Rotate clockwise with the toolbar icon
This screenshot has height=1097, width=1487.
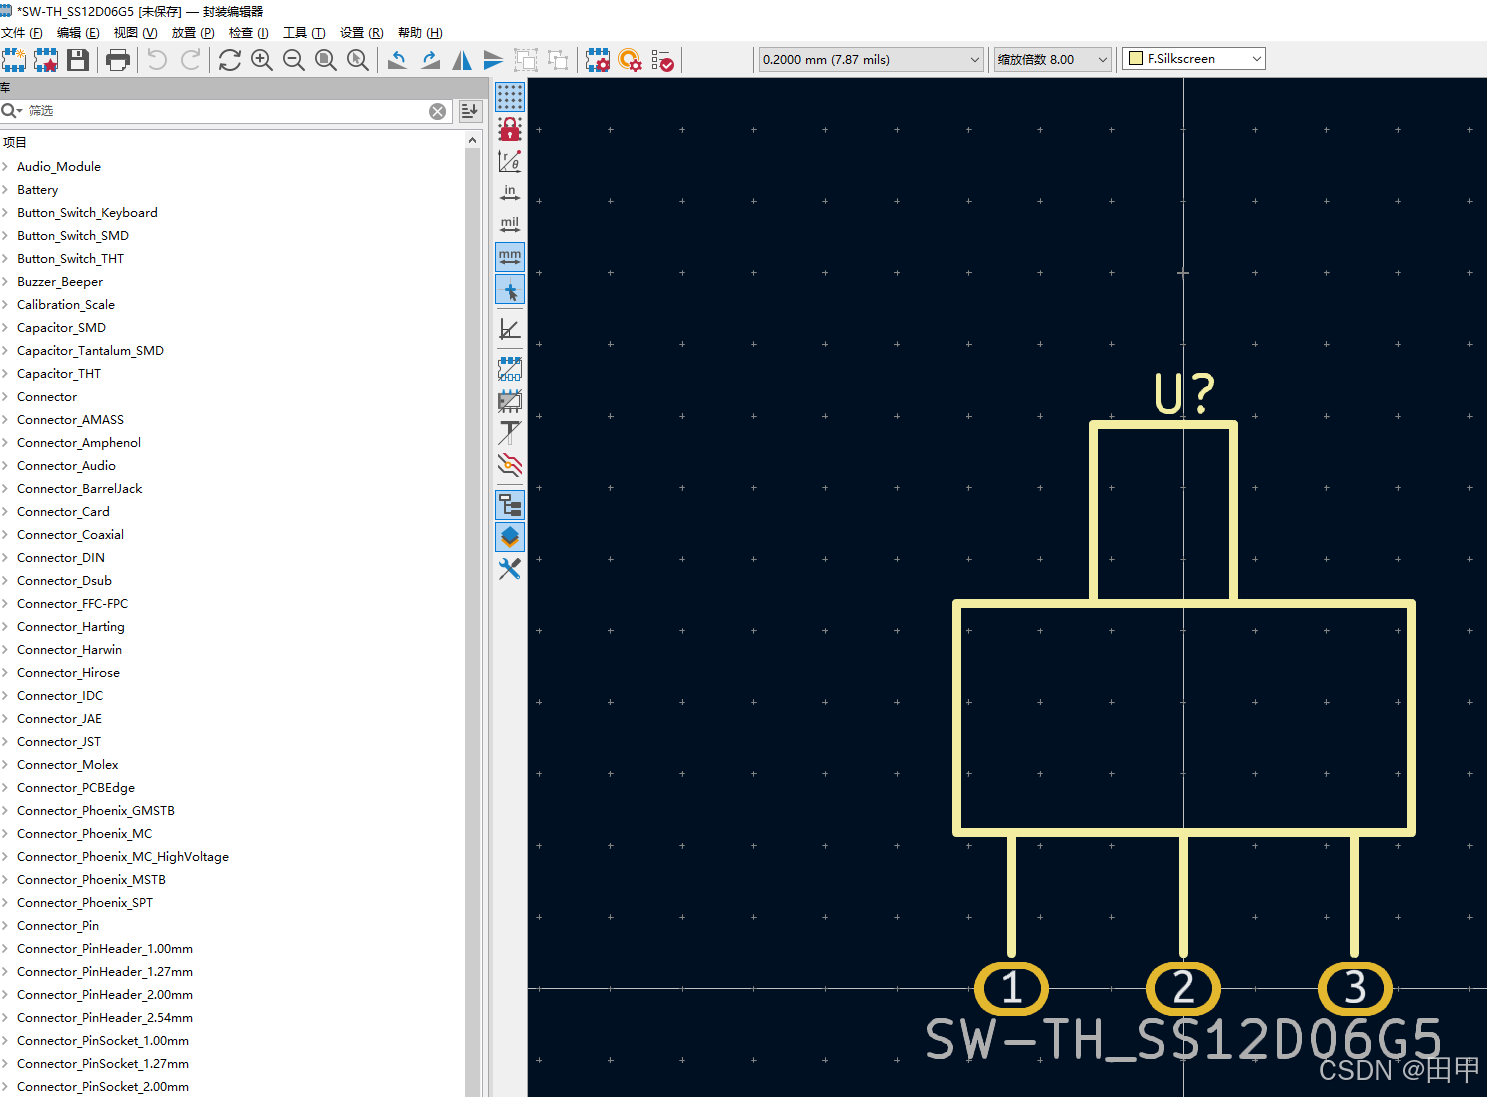430,60
